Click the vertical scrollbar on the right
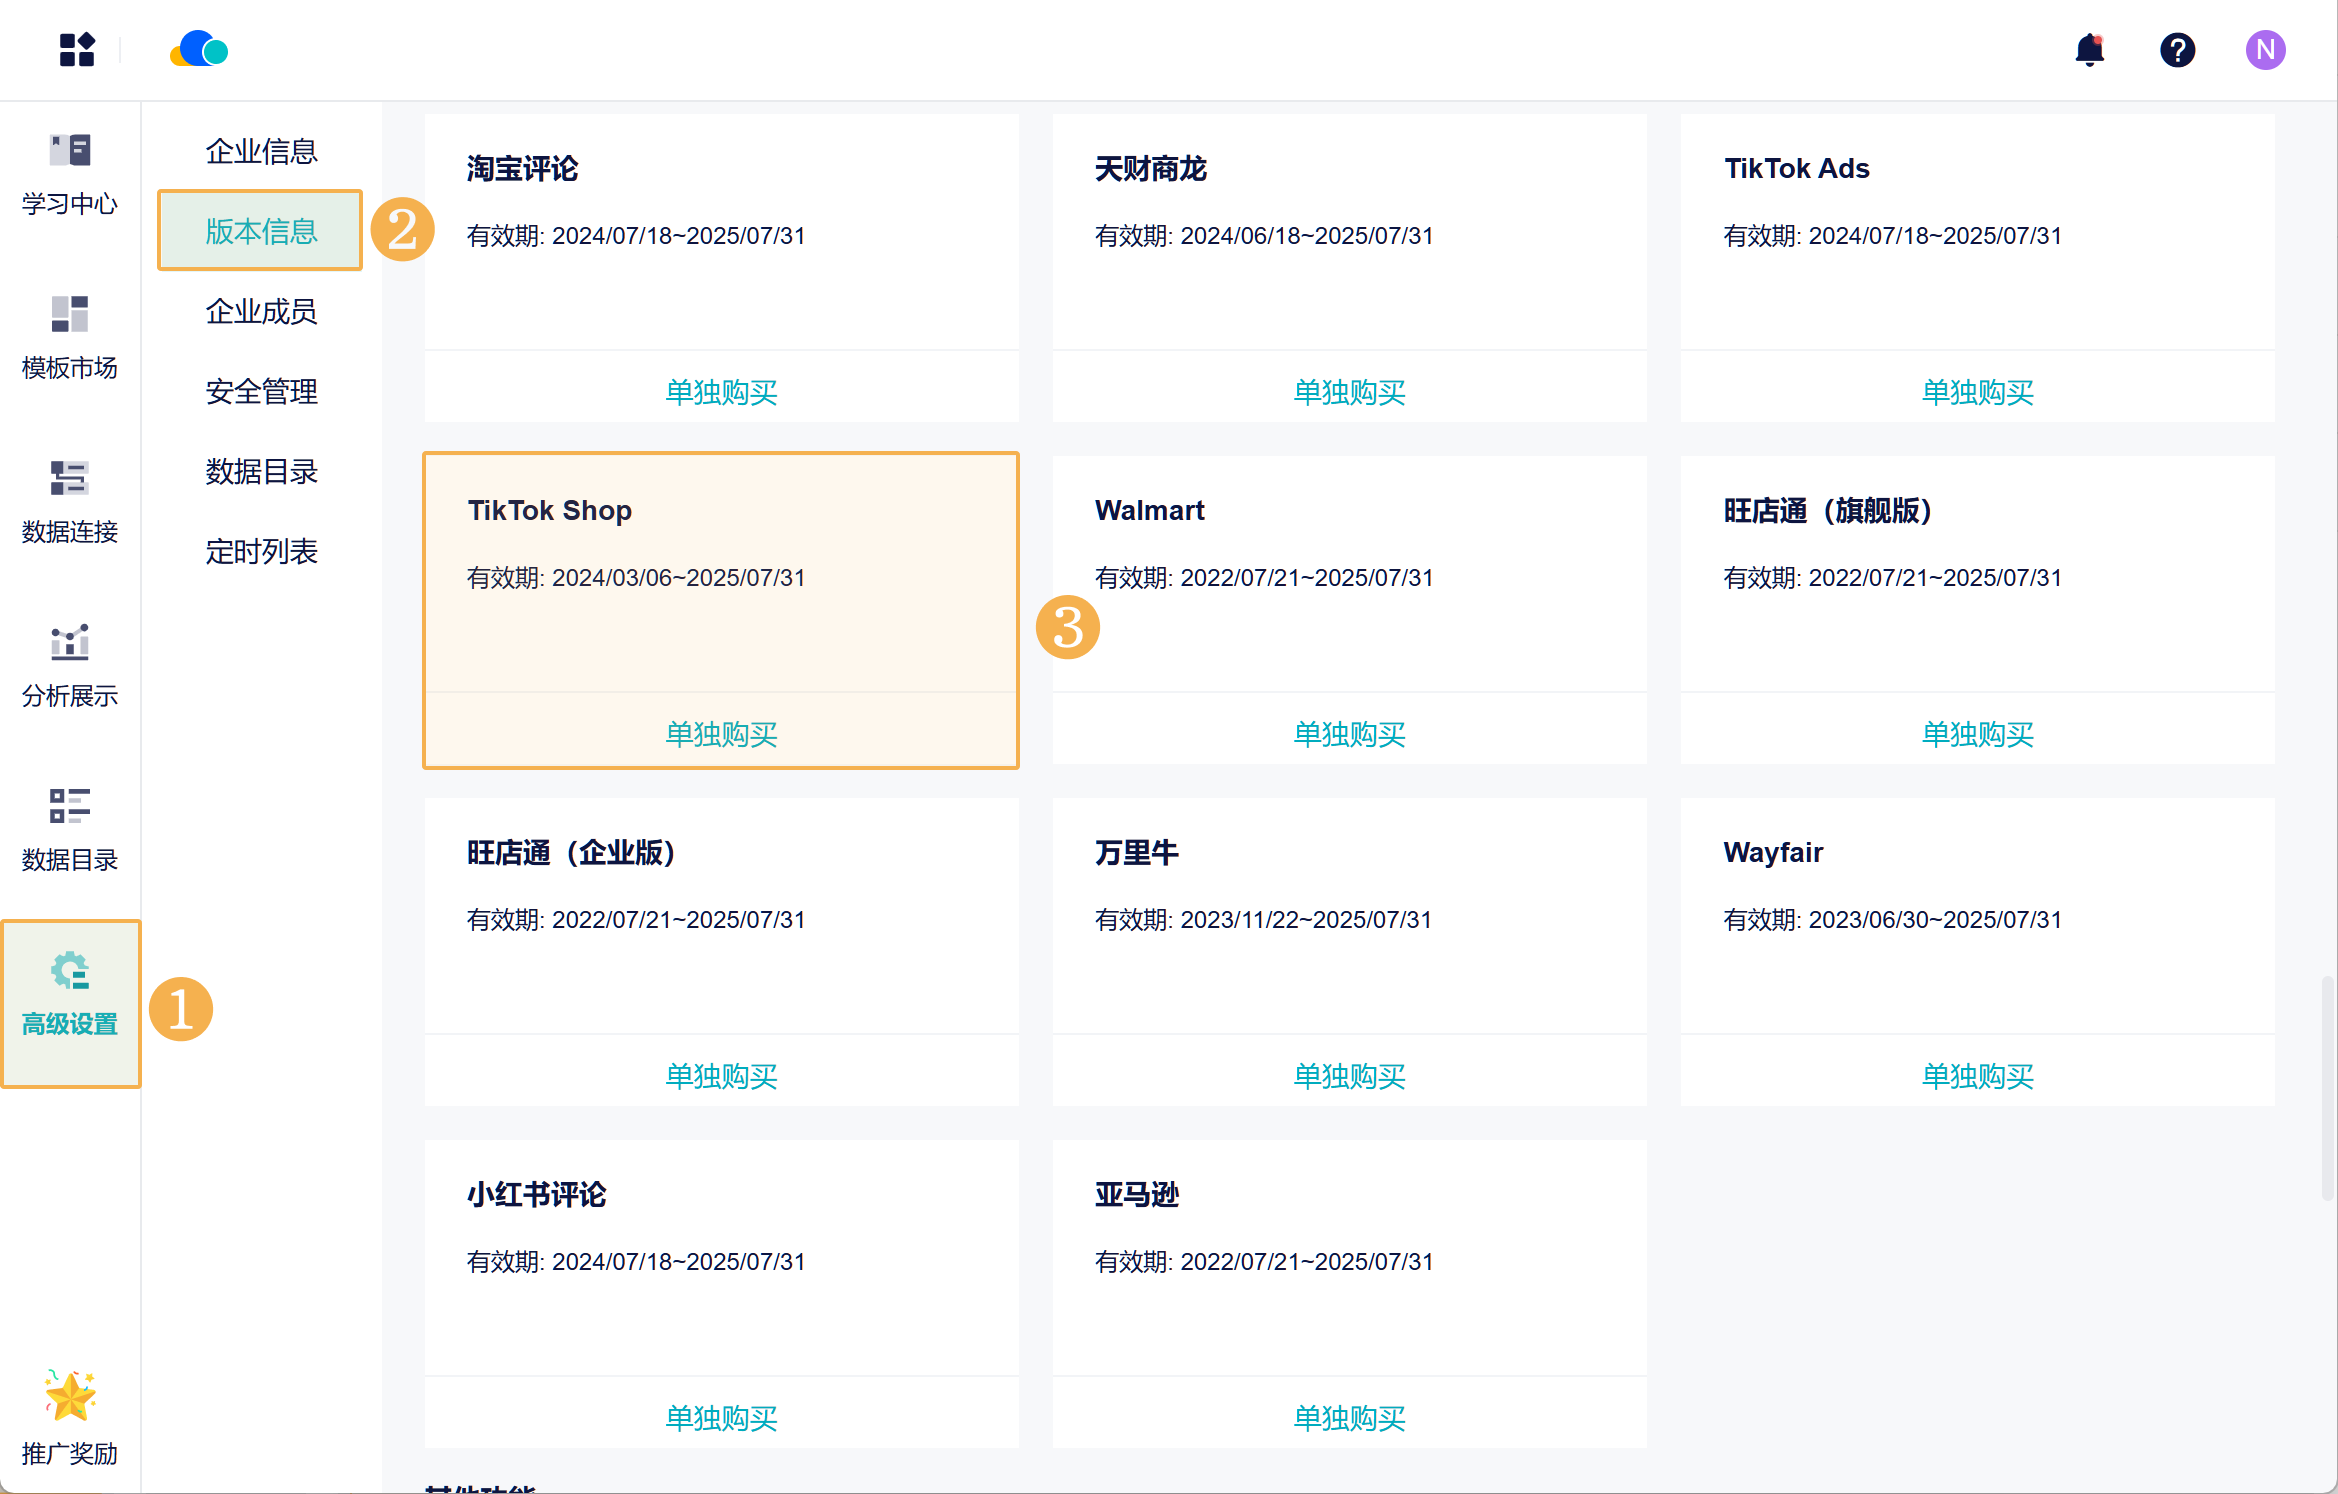2338x1494 pixels. coord(2327,1088)
